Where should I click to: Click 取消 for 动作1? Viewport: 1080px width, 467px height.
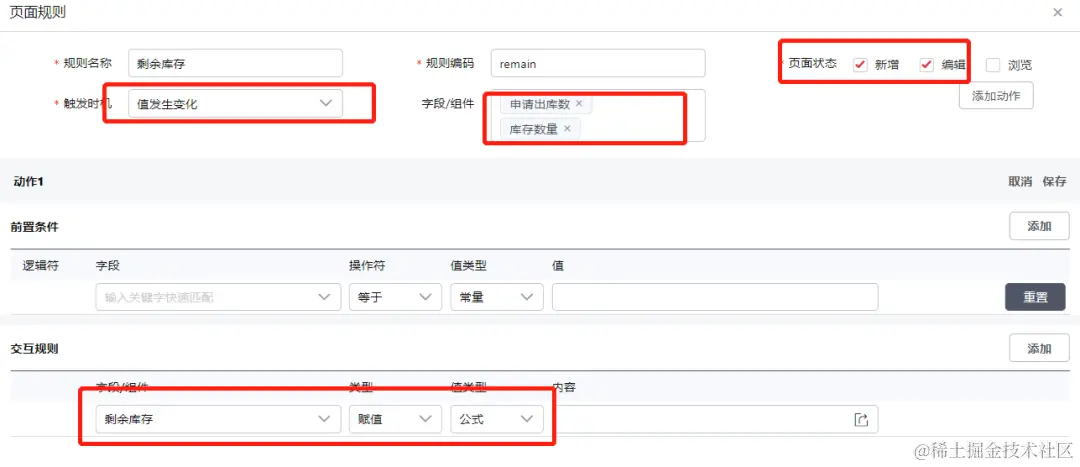point(1020,181)
